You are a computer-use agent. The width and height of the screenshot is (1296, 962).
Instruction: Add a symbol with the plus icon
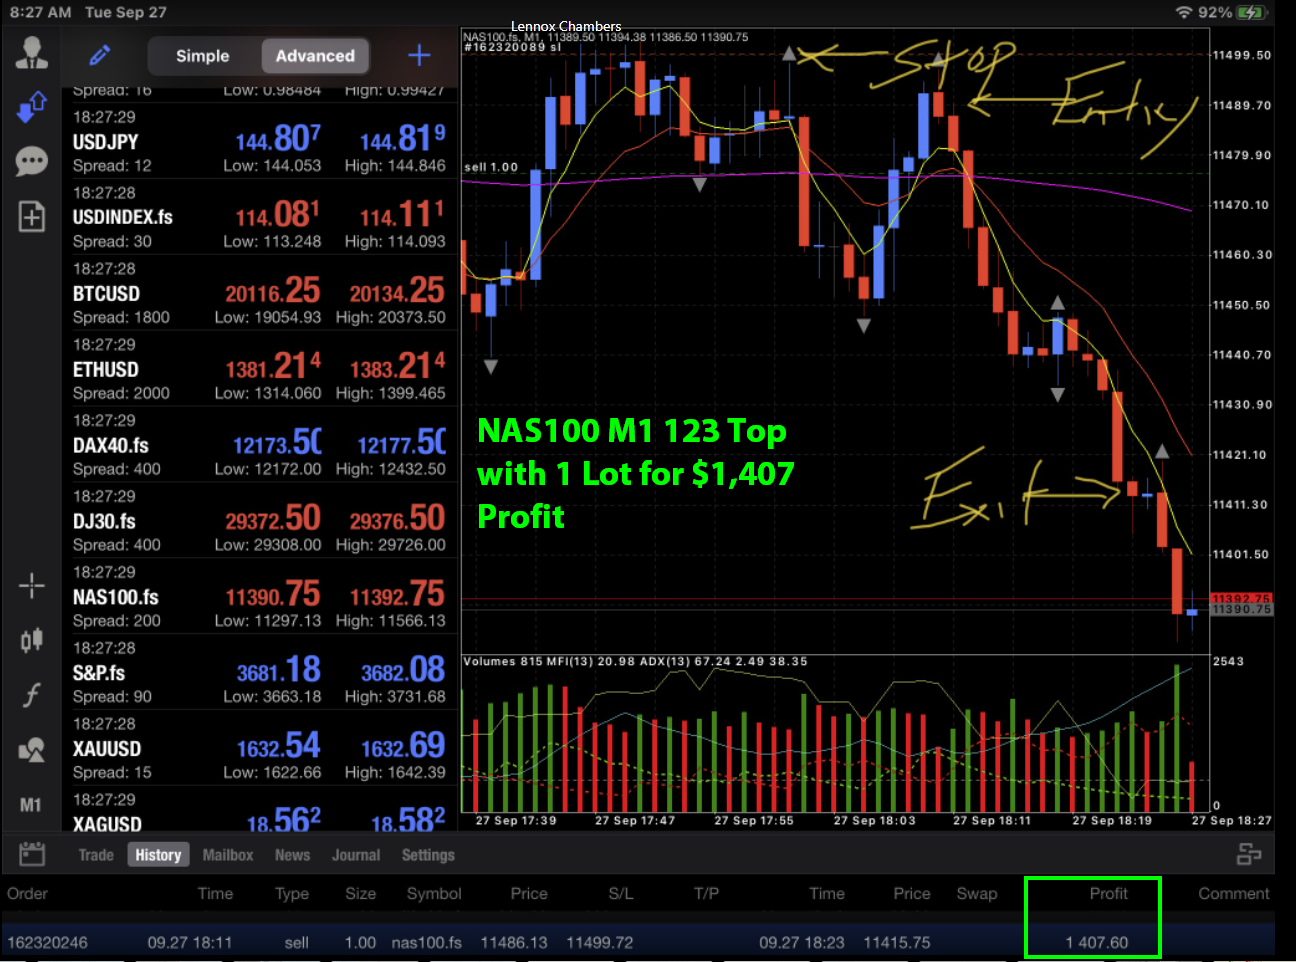pos(419,55)
